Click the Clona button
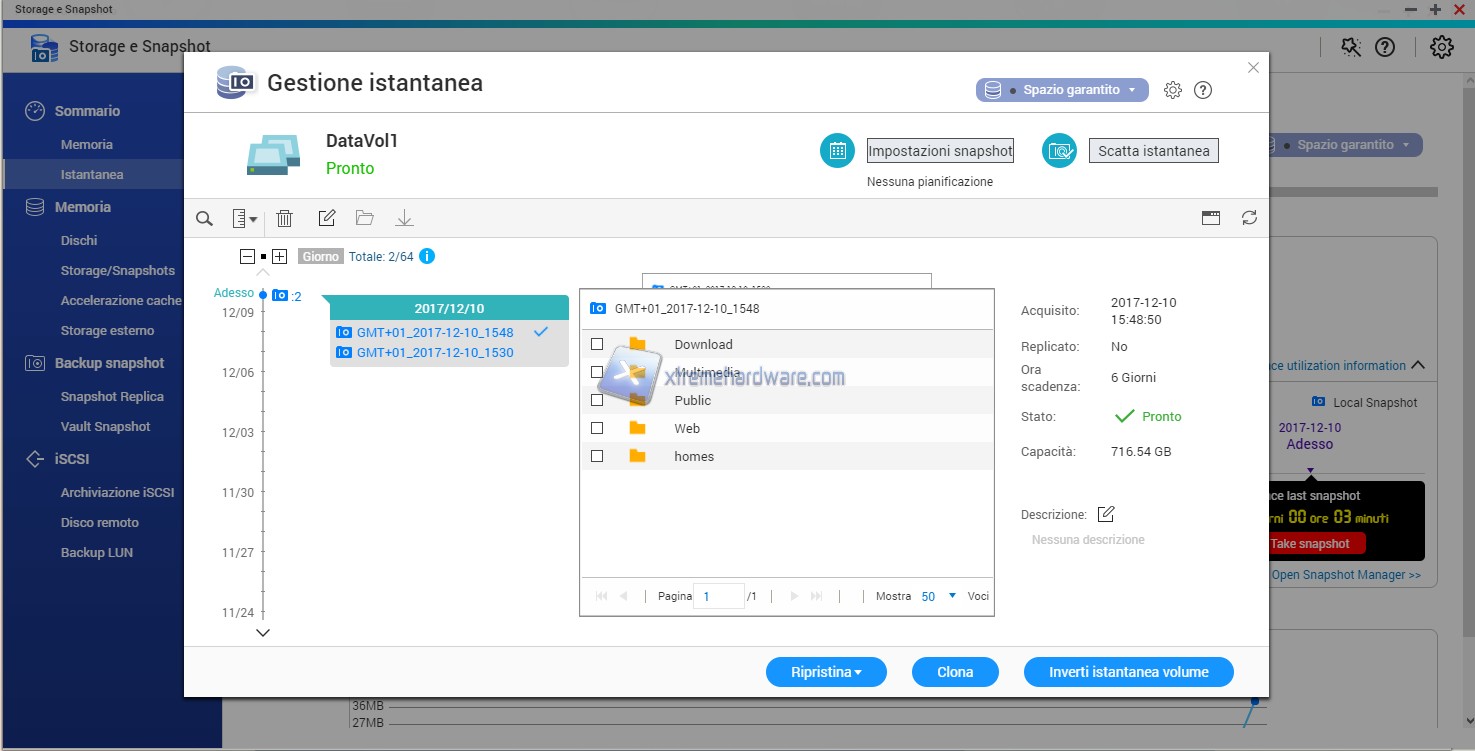1475x751 pixels. pyautogui.click(x=955, y=672)
